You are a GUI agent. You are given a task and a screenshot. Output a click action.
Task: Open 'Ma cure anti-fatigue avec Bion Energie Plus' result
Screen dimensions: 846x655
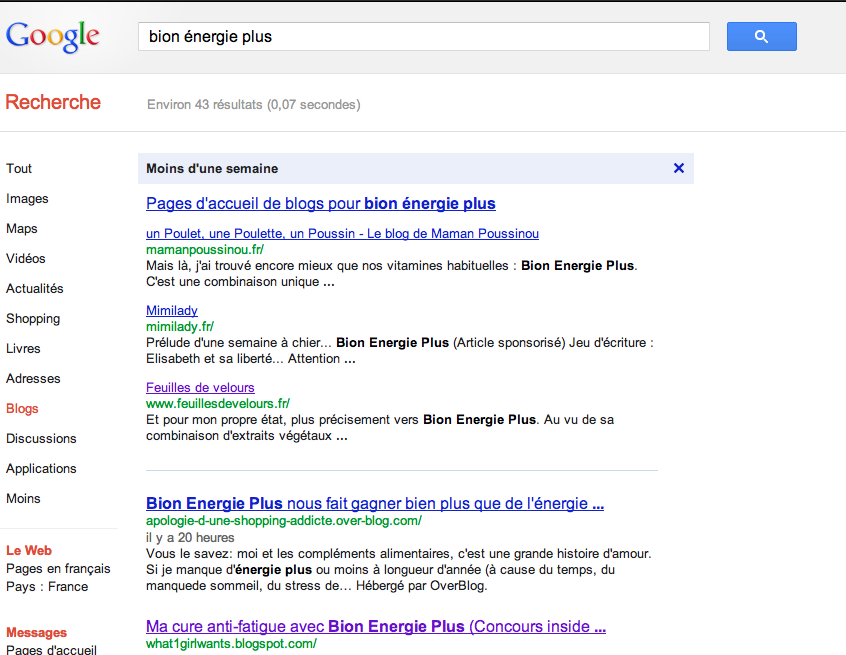[x=376, y=626]
